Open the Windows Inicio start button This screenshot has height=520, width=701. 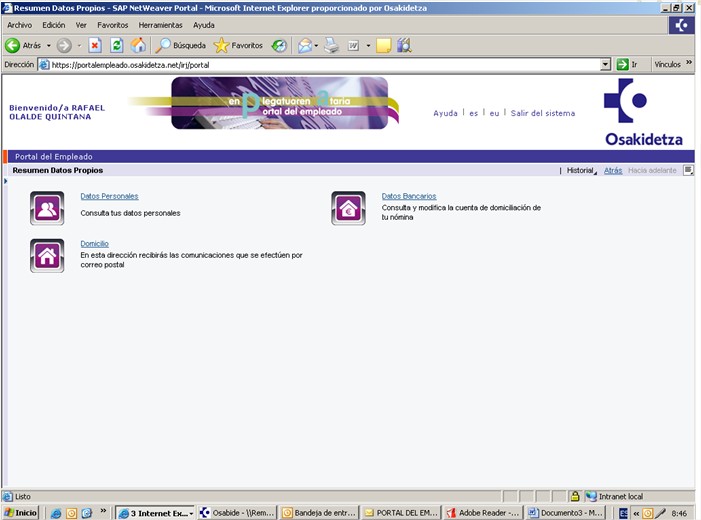(x=20, y=512)
